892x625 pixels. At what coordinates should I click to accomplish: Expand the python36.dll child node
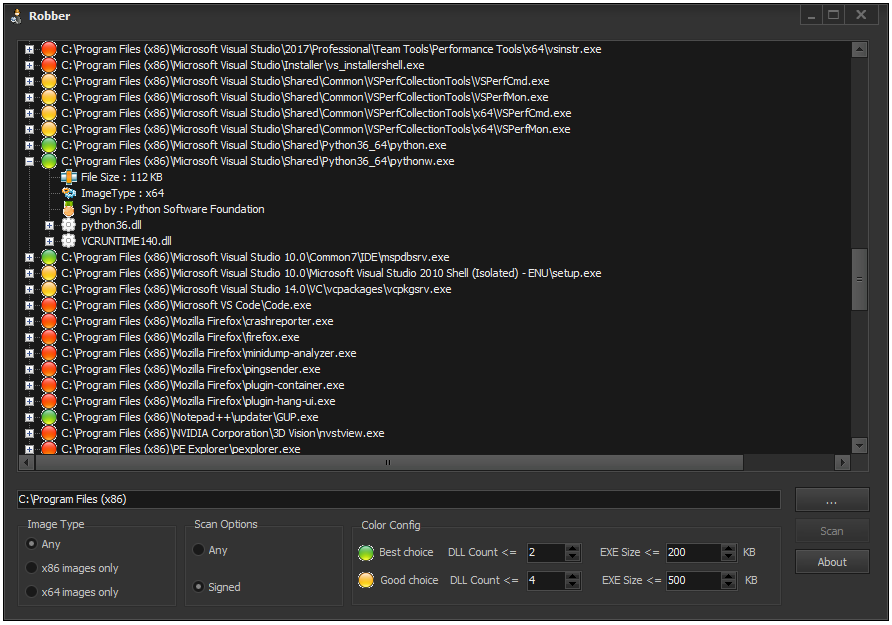point(49,225)
